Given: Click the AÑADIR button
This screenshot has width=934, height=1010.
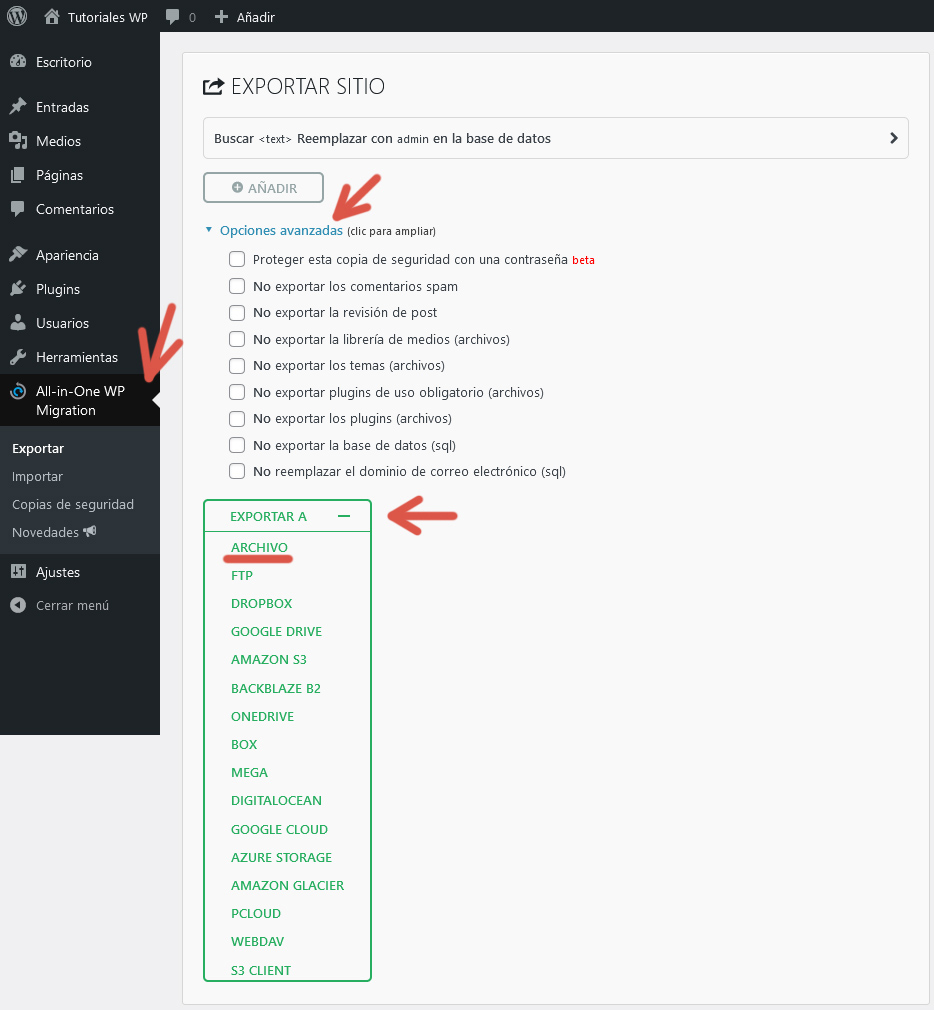Looking at the screenshot, I should click(x=263, y=187).
